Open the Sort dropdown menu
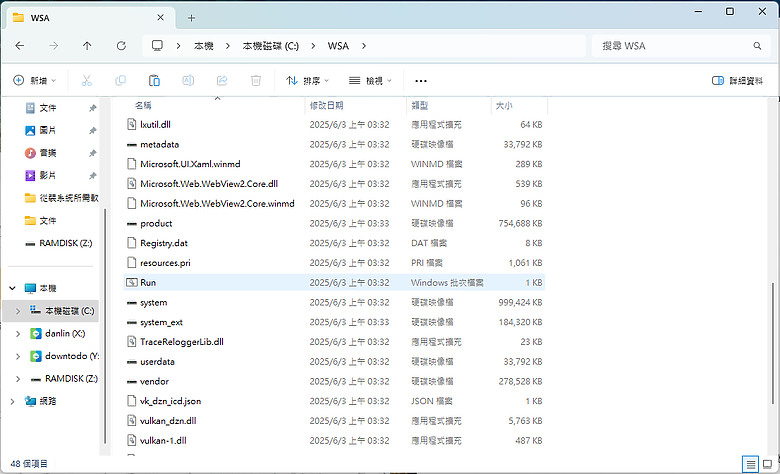The height and width of the screenshot is (474, 780). click(x=307, y=81)
